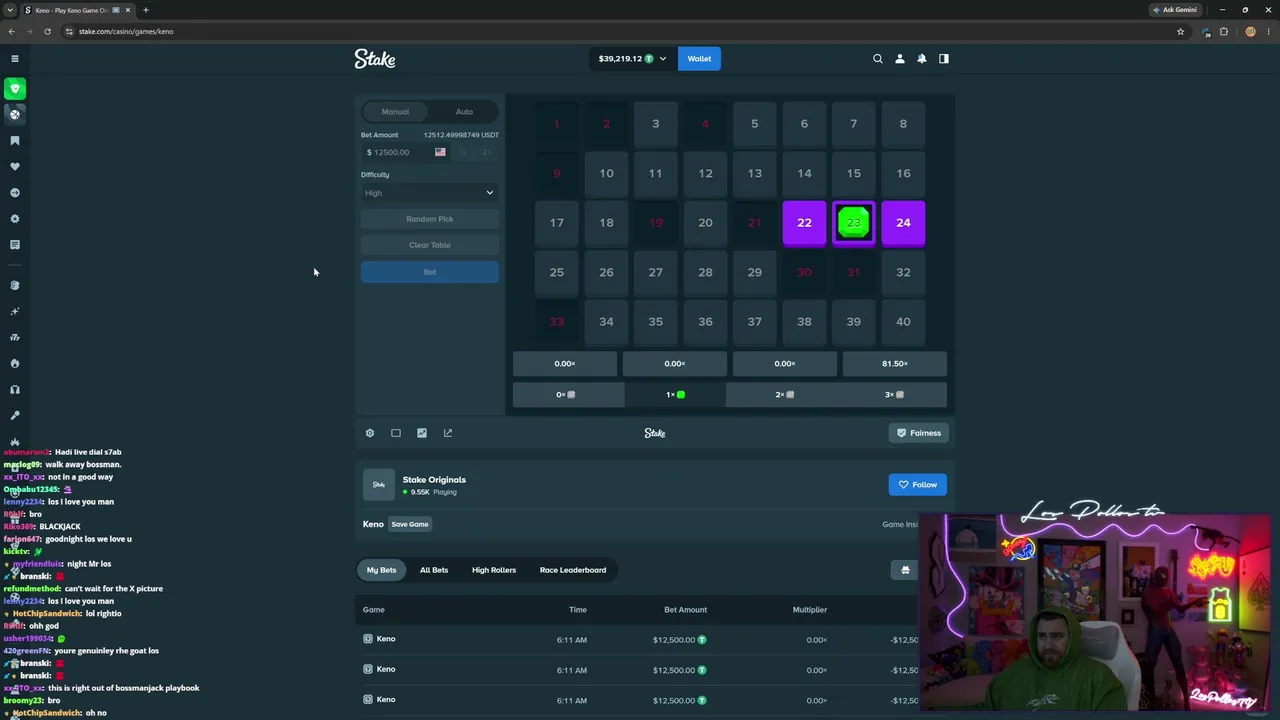Switch to High Rollers tab
Image resolution: width=1280 pixels, height=720 pixels.
click(x=494, y=570)
